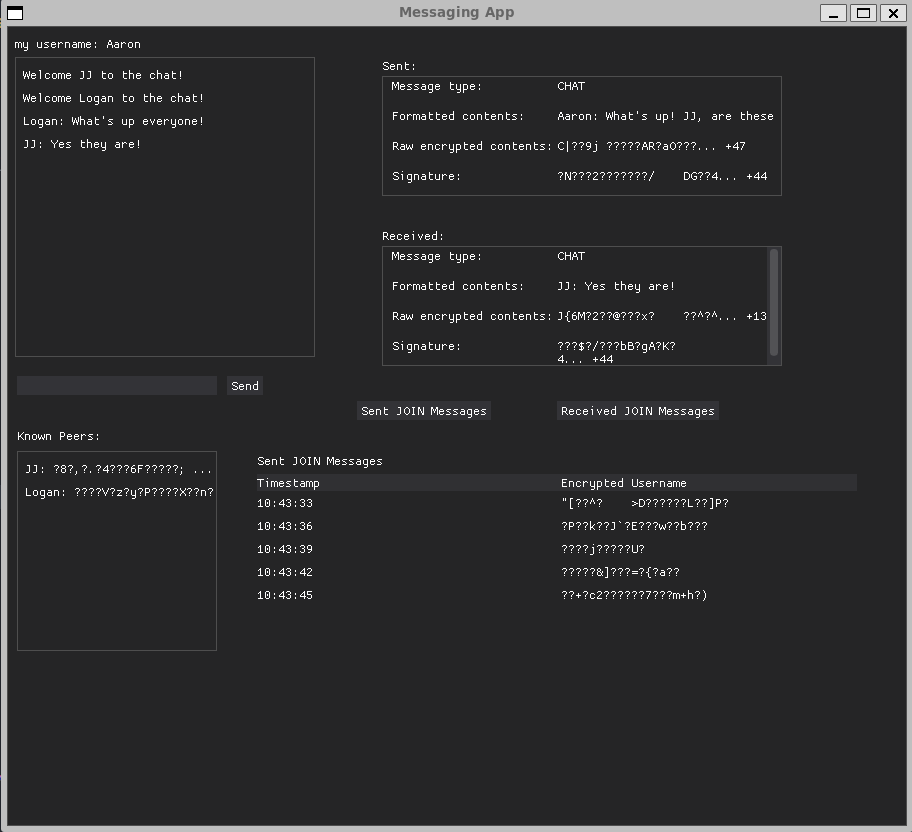Click the Encrypted Username column header
The image size is (912, 832).
coord(624,483)
